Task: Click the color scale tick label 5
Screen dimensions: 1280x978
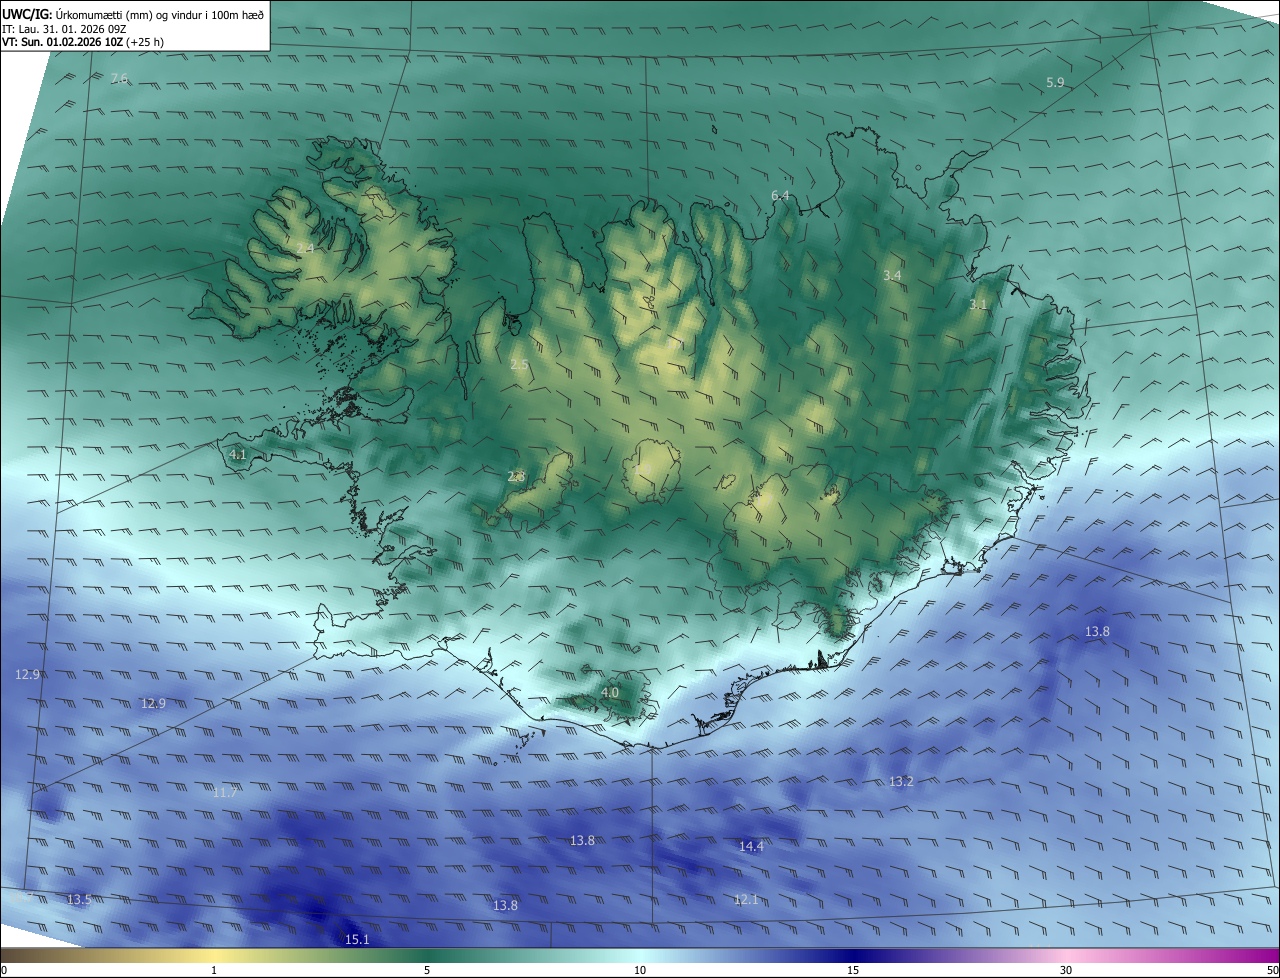Action: [x=427, y=970]
